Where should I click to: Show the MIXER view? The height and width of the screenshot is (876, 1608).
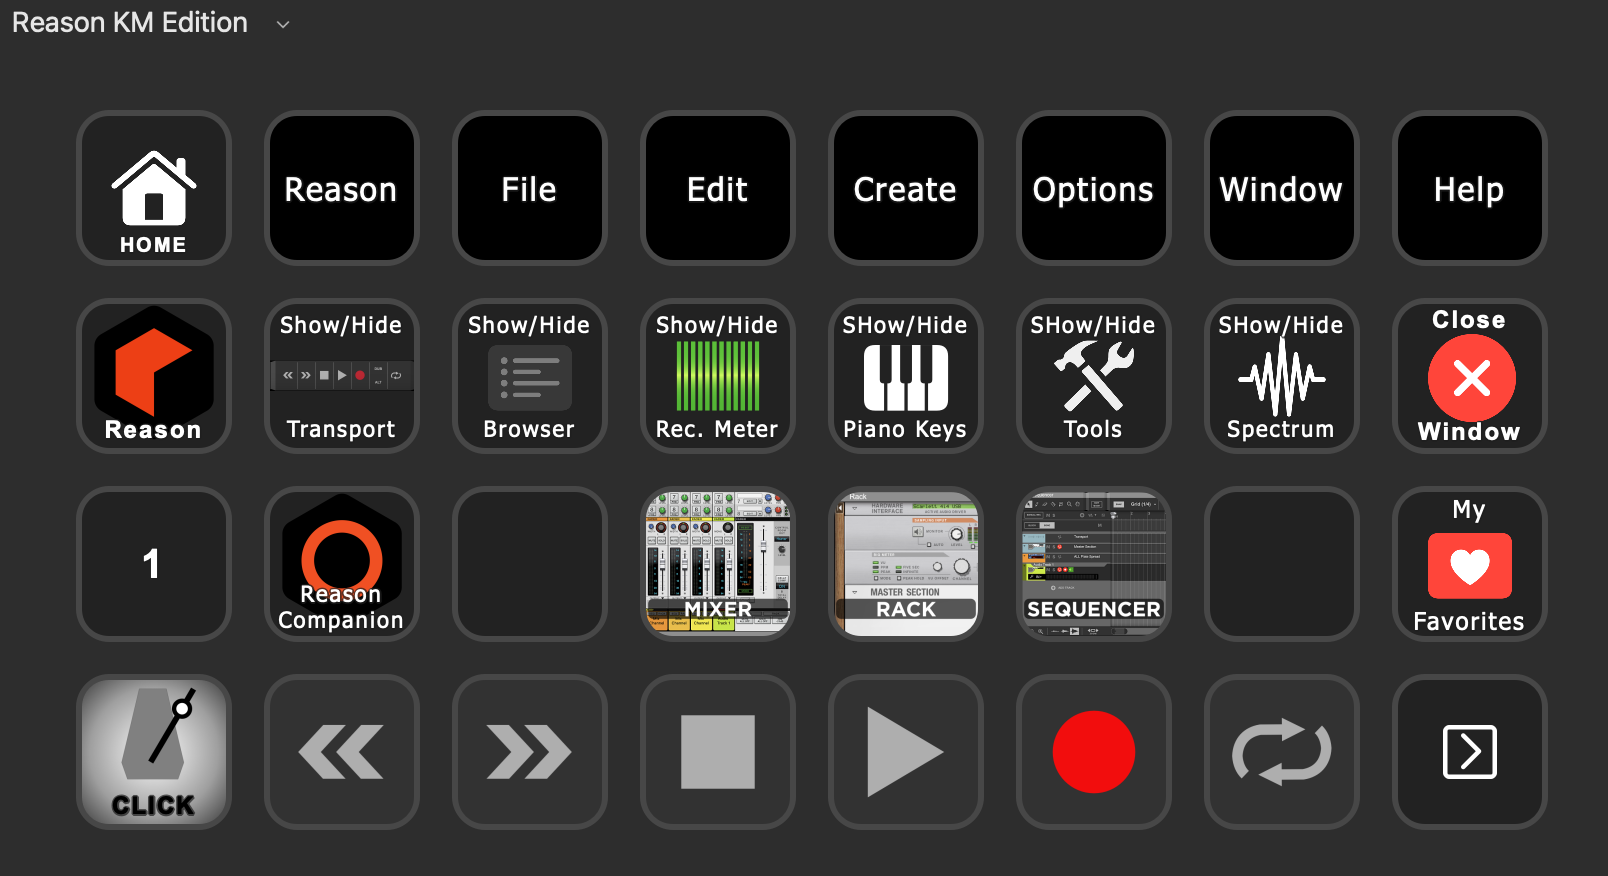point(718,564)
